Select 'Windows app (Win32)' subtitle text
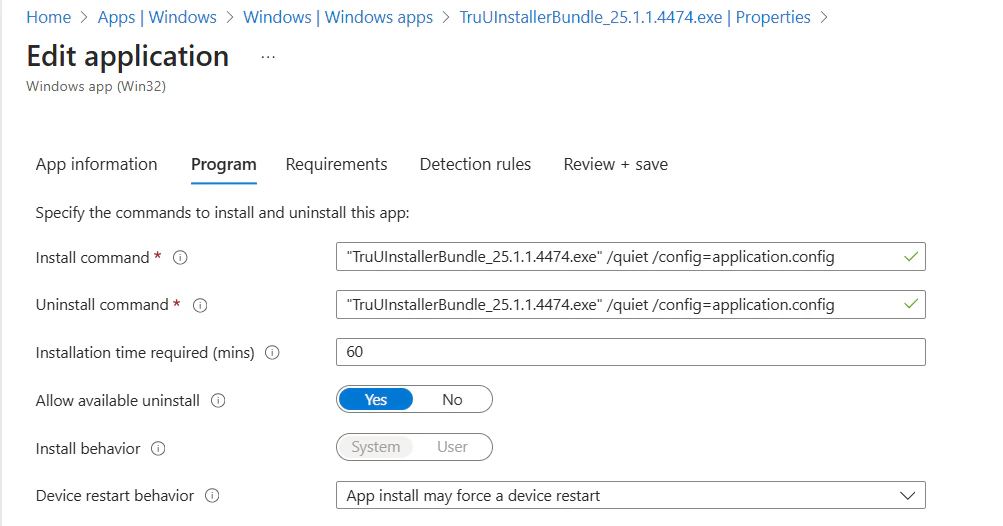 [96, 86]
